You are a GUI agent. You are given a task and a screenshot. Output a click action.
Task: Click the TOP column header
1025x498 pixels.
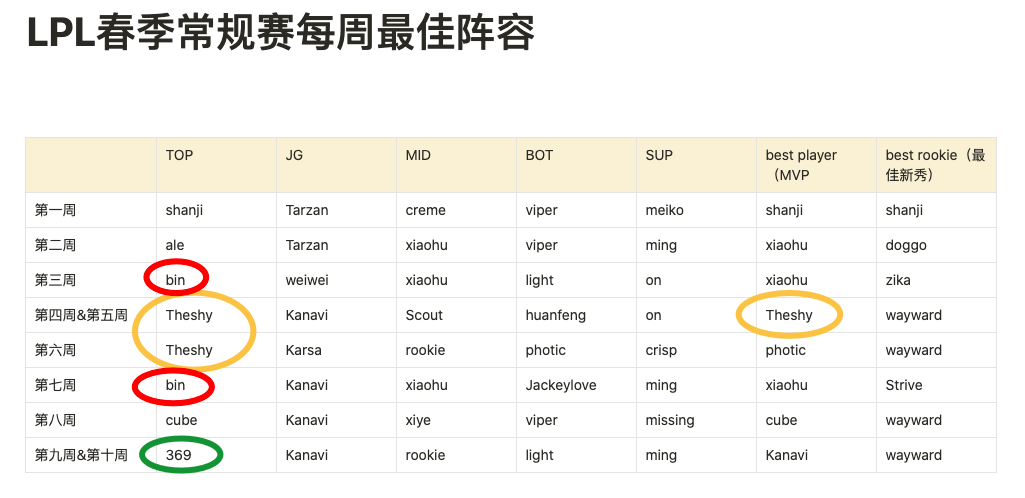[180, 155]
